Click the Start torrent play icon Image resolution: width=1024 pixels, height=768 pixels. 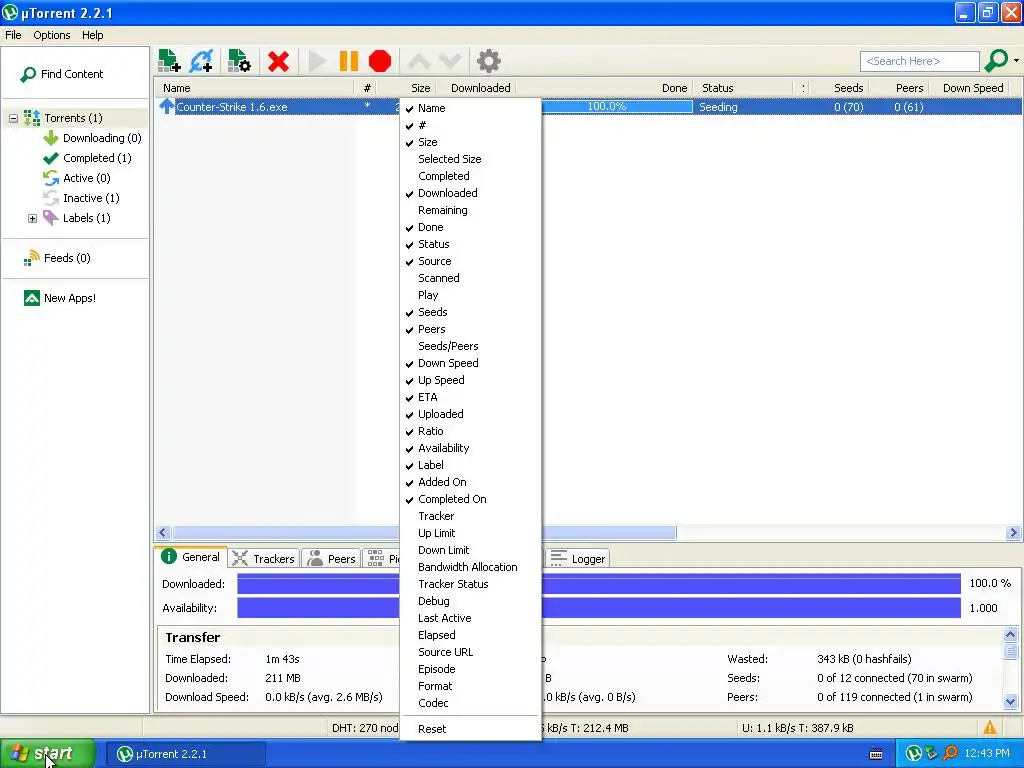pos(317,61)
